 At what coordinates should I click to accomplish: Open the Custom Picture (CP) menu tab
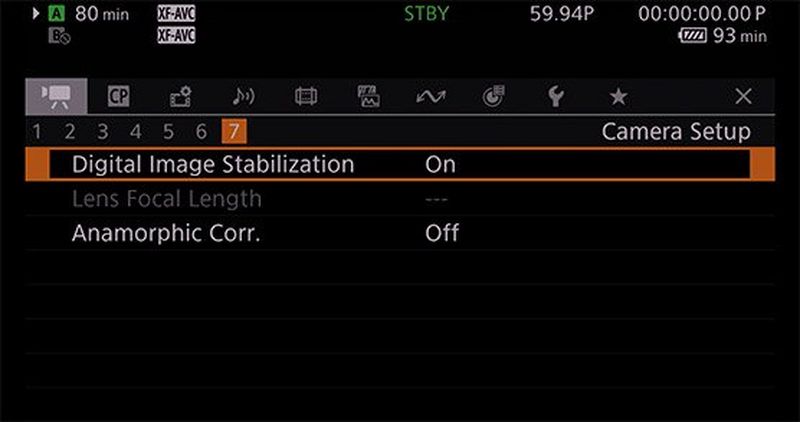coord(119,96)
